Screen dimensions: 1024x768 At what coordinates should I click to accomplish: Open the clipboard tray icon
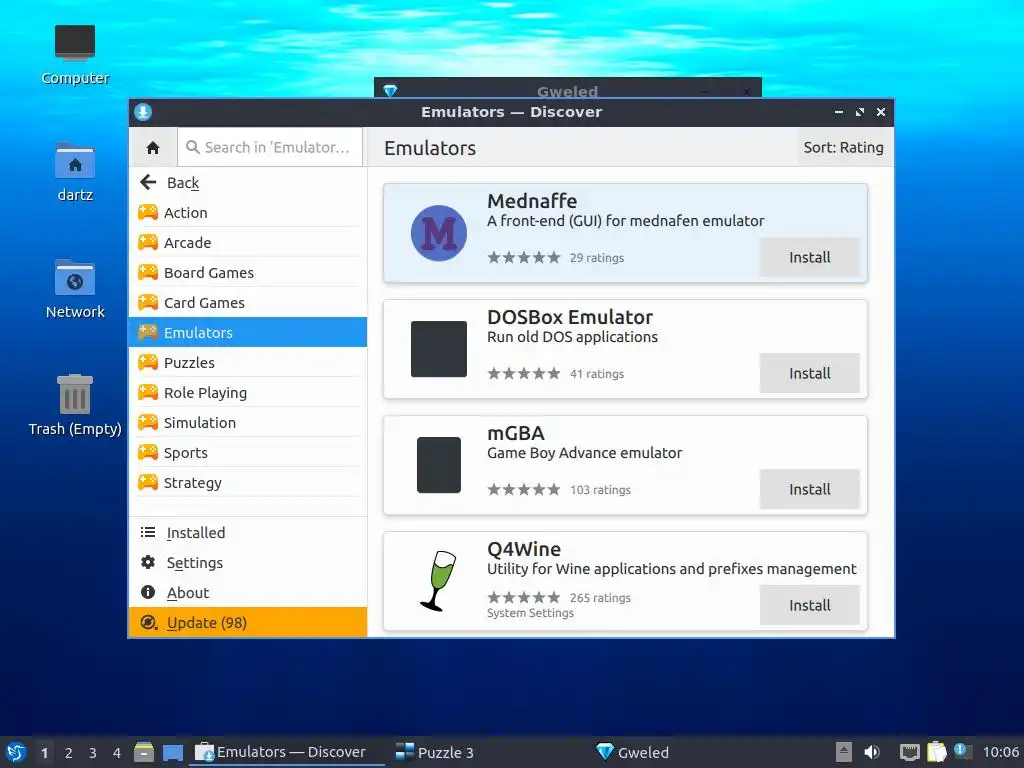[x=936, y=752]
